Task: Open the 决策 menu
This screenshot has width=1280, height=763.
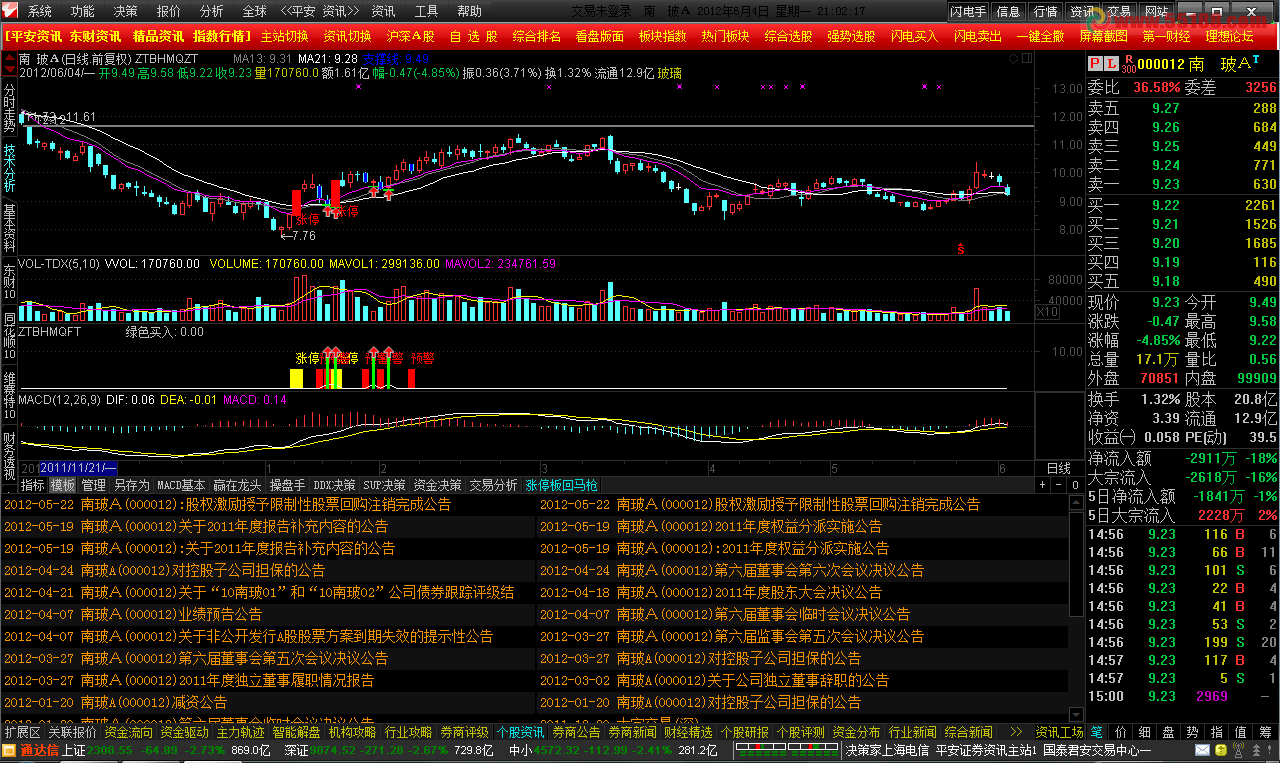Action: pyautogui.click(x=125, y=11)
